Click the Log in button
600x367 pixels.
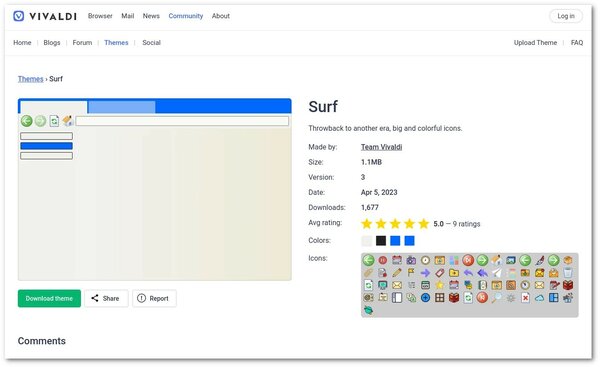566,16
